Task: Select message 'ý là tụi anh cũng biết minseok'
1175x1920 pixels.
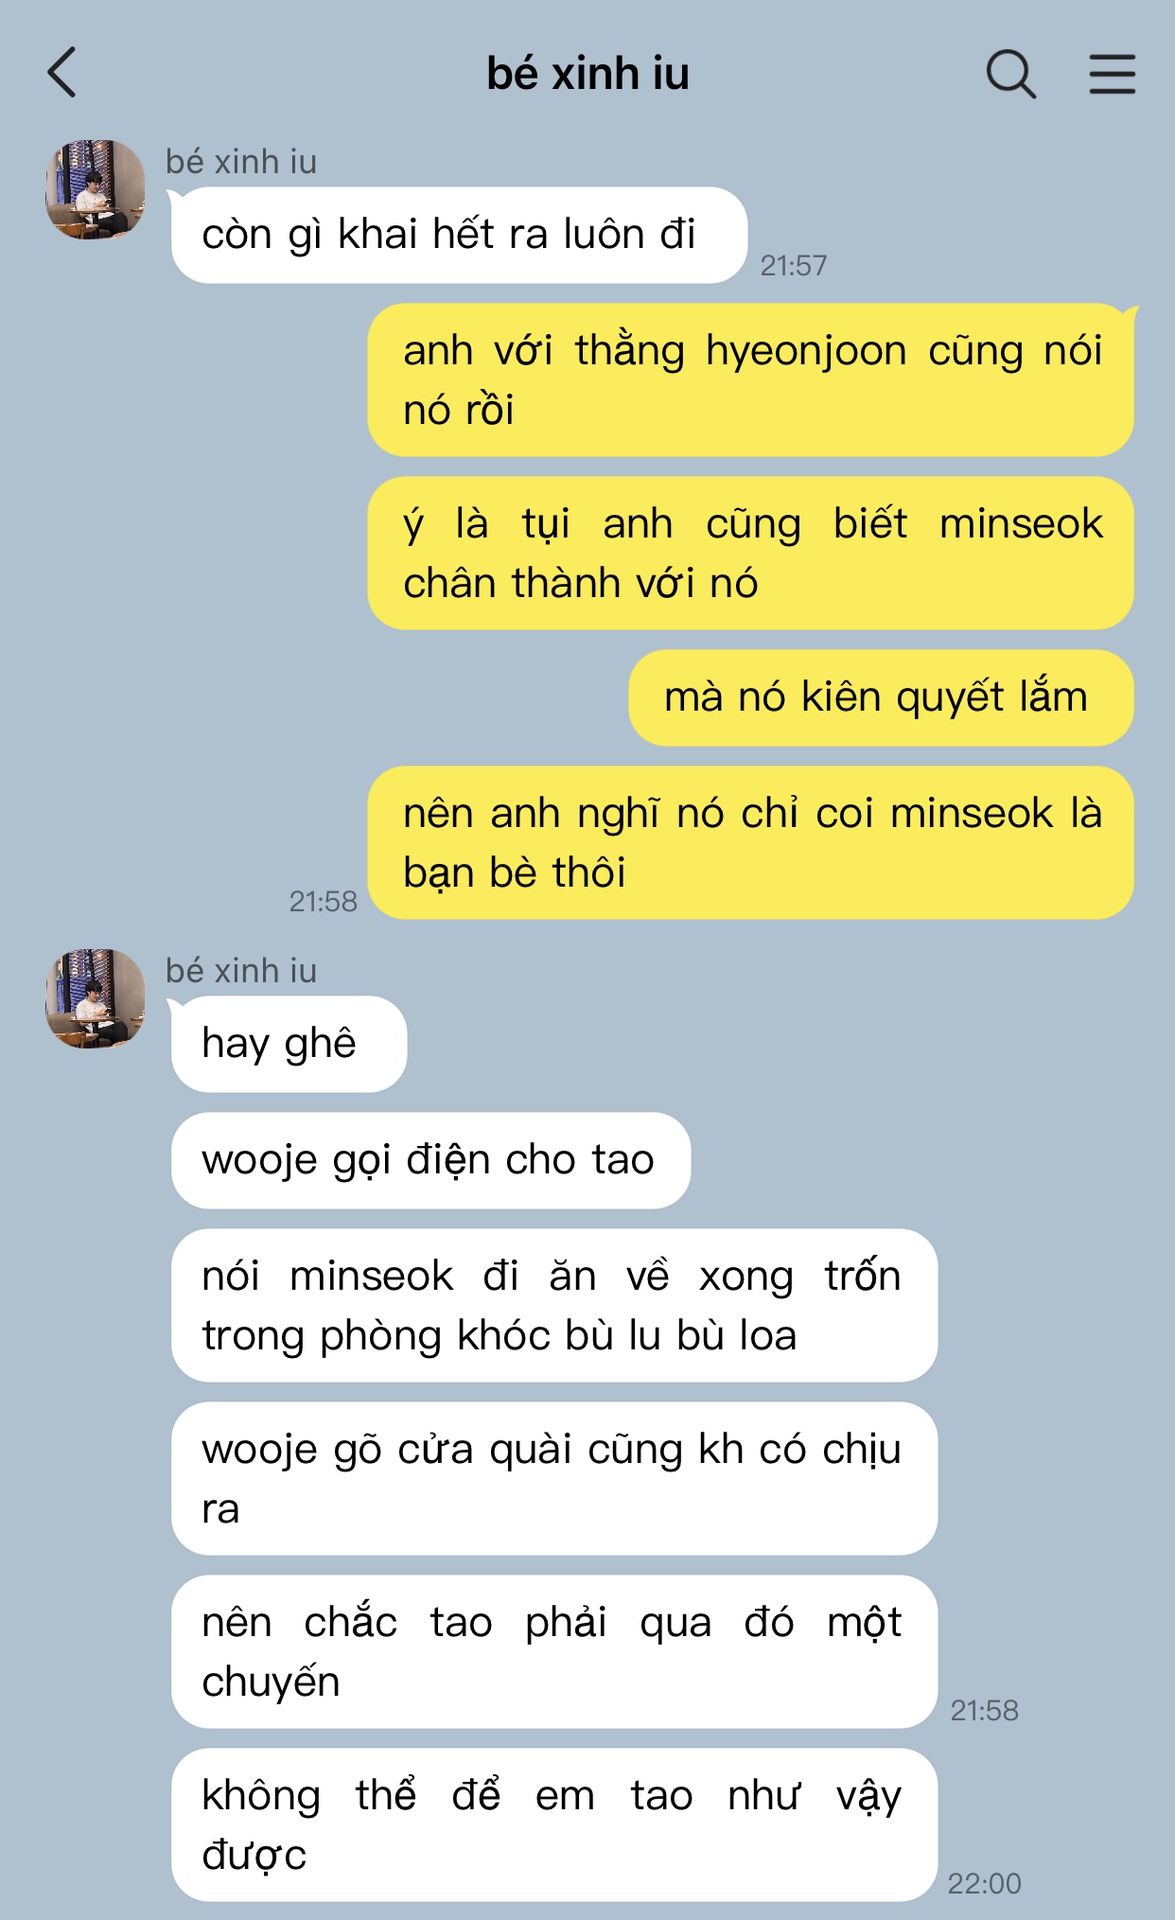Action: point(751,553)
